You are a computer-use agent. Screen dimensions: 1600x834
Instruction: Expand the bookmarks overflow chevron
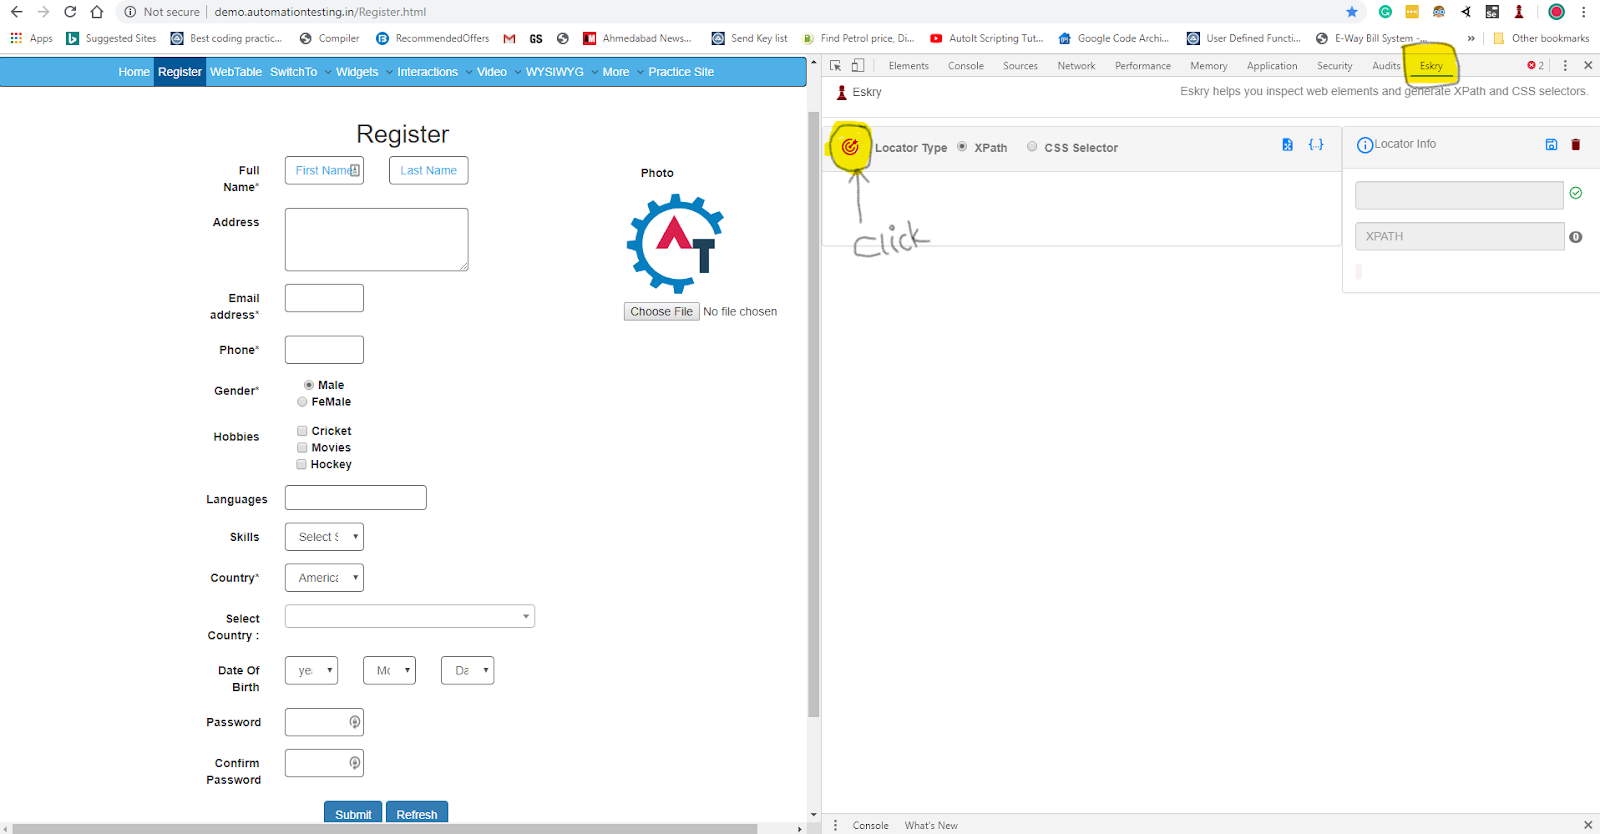click(x=1471, y=39)
